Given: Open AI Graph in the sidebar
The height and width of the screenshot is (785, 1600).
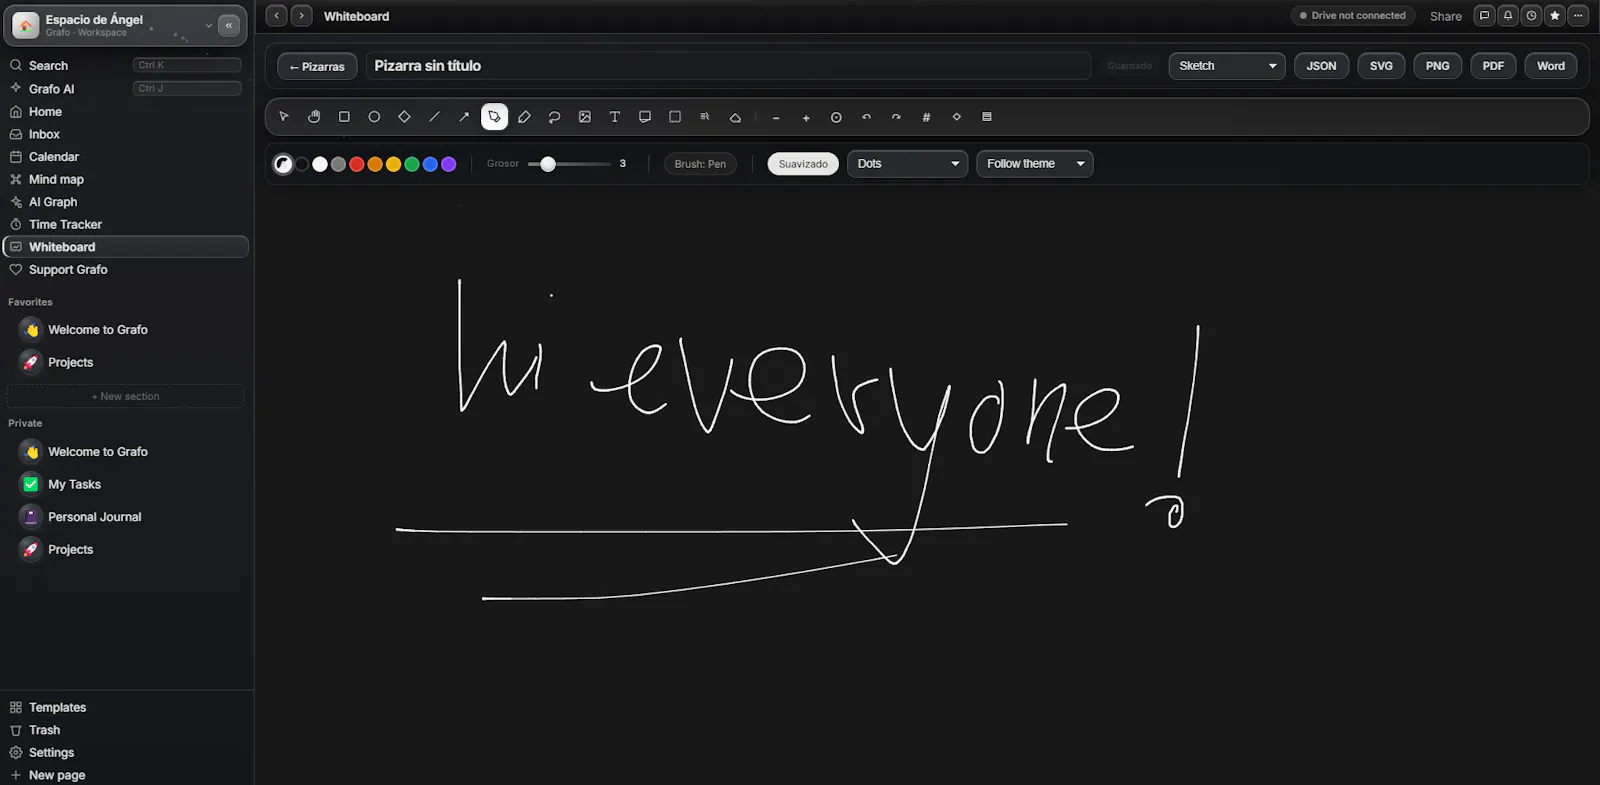Looking at the screenshot, I should tap(126, 202).
